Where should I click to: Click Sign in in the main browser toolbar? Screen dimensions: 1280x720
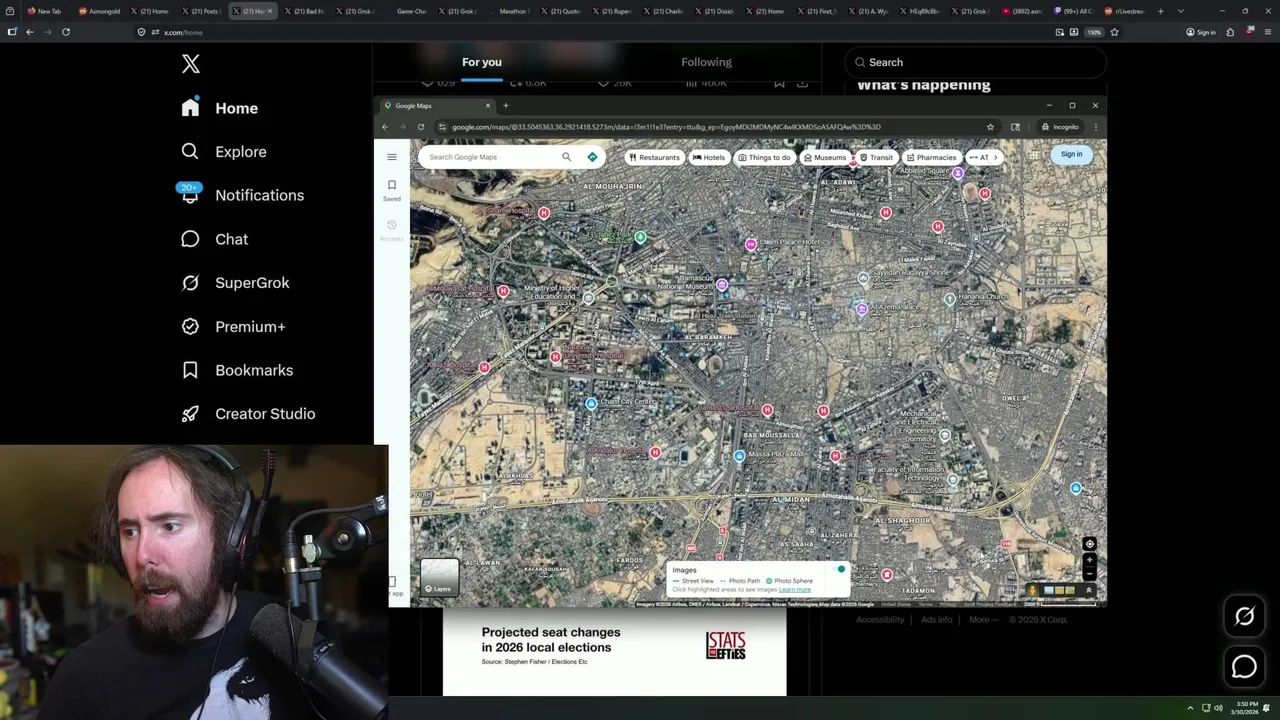(x=1201, y=32)
